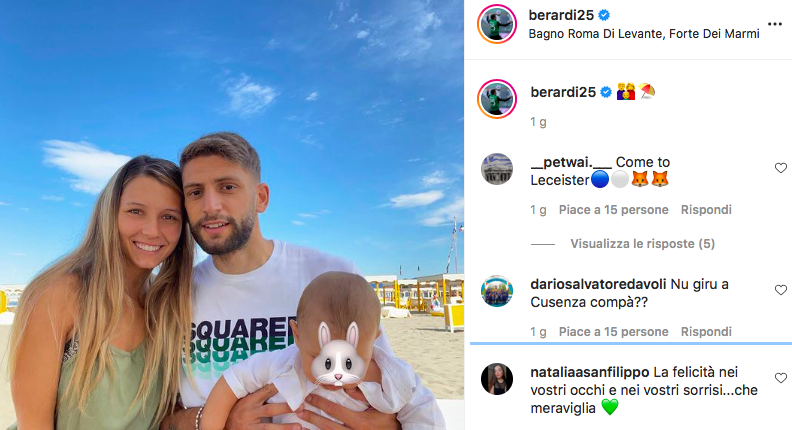
Task: Click berardi25 avatar beside the caption
Action: tap(497, 99)
